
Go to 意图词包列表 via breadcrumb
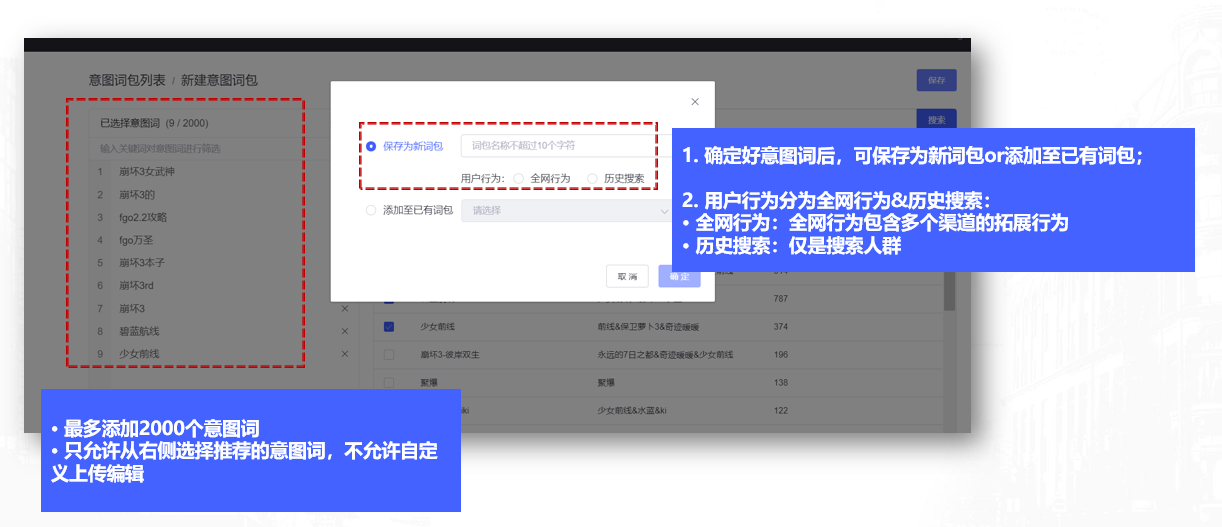127,80
